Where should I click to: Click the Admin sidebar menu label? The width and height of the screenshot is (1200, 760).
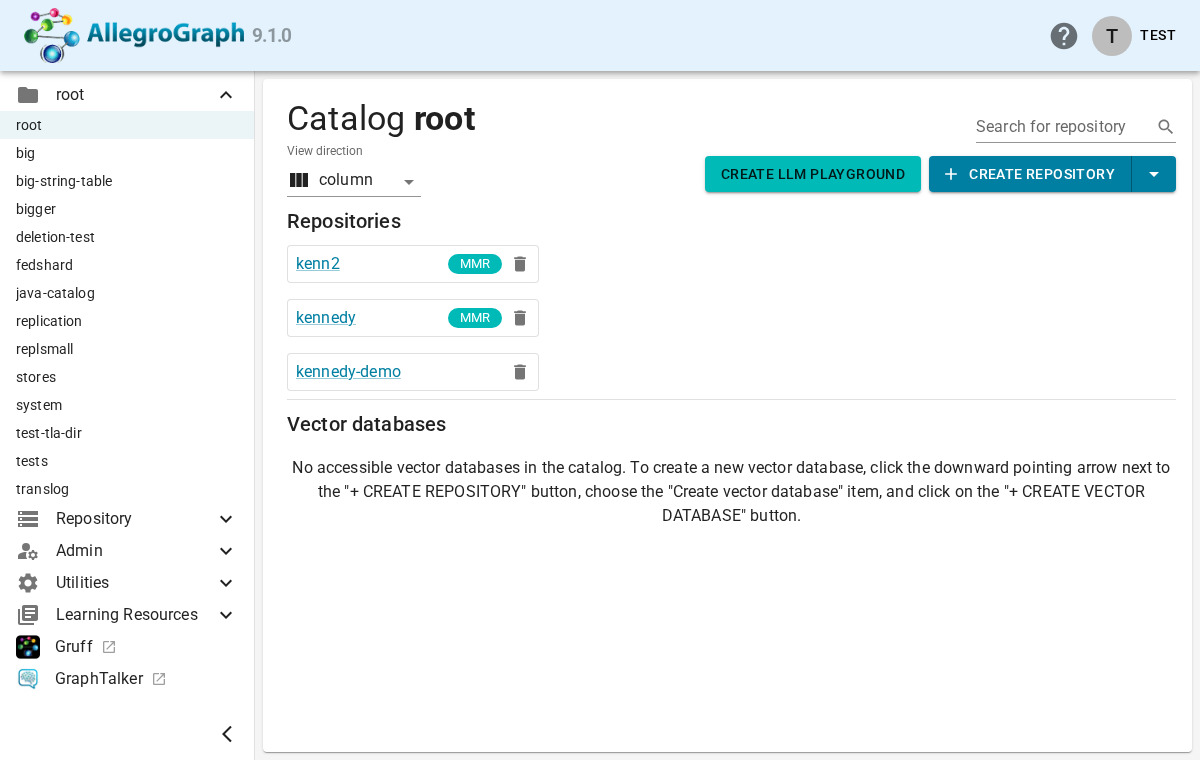coord(79,551)
